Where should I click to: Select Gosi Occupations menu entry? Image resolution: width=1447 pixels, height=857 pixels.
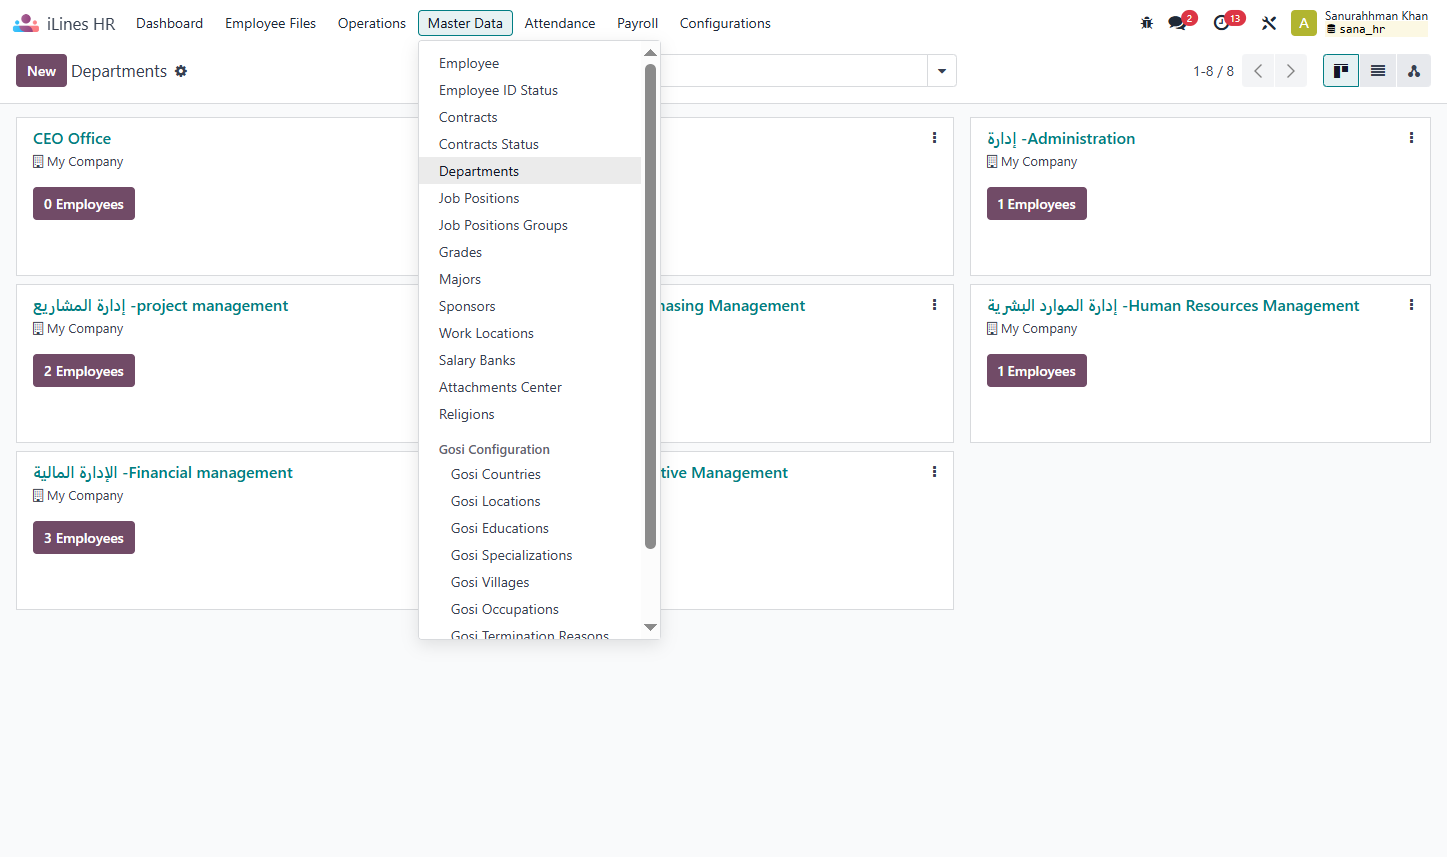[530, 609]
